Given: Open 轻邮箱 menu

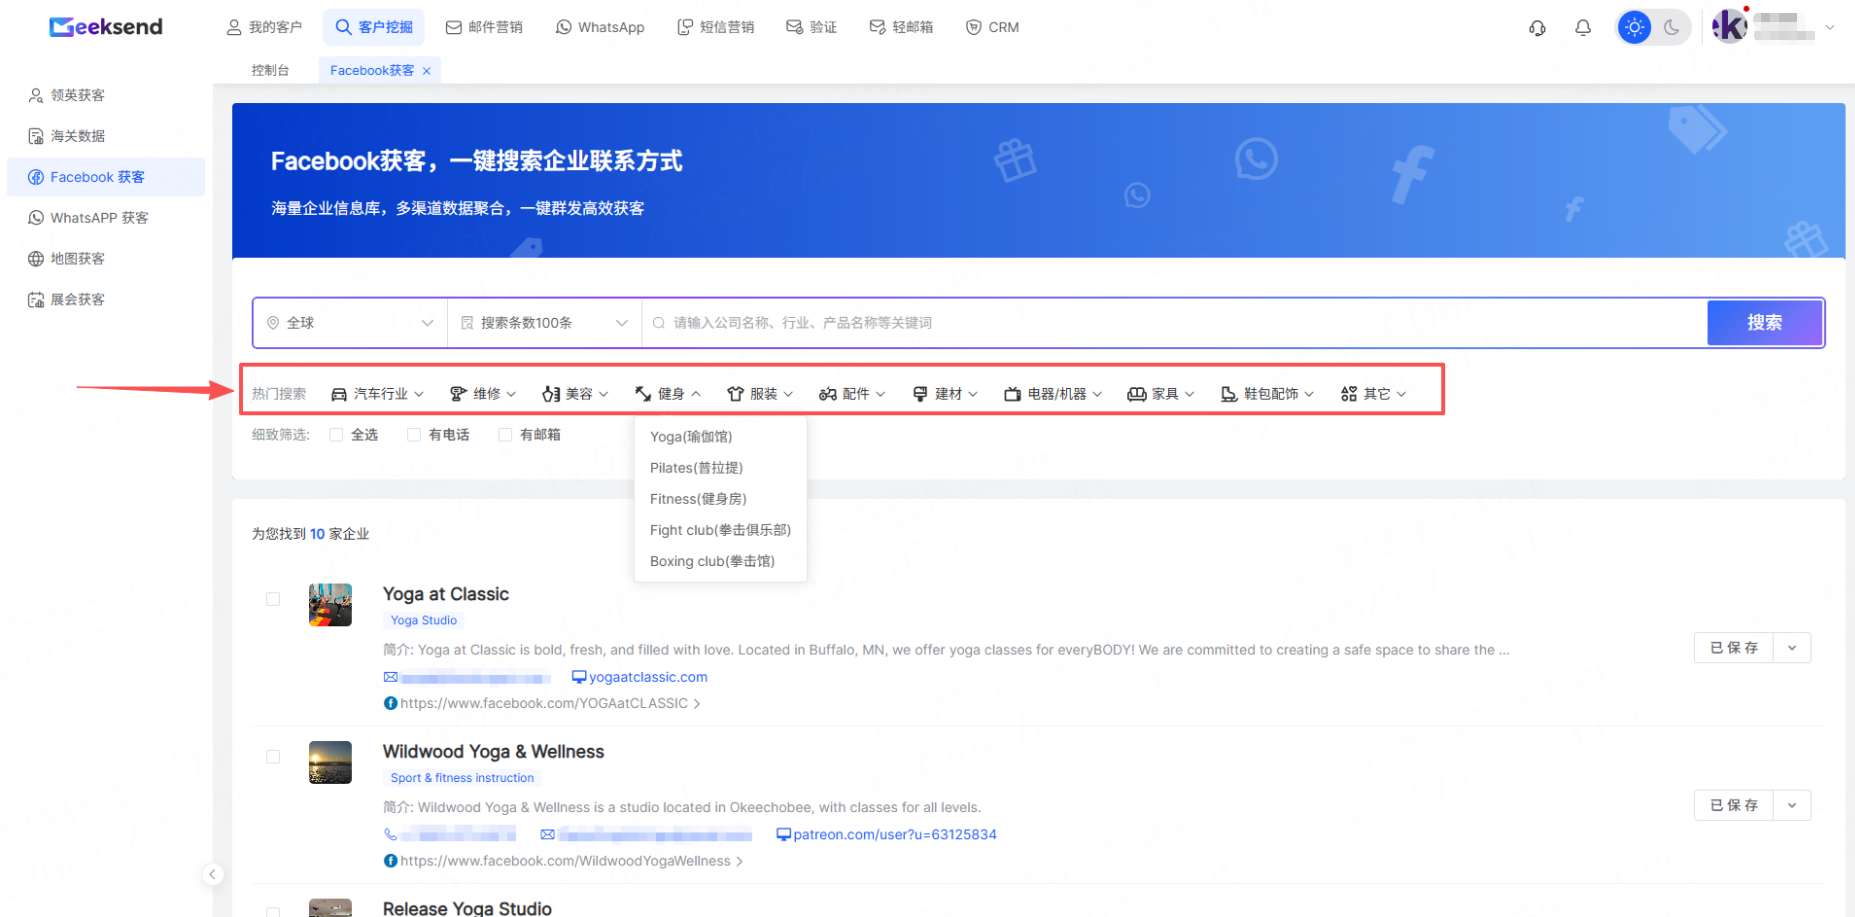Looking at the screenshot, I should coord(901,27).
